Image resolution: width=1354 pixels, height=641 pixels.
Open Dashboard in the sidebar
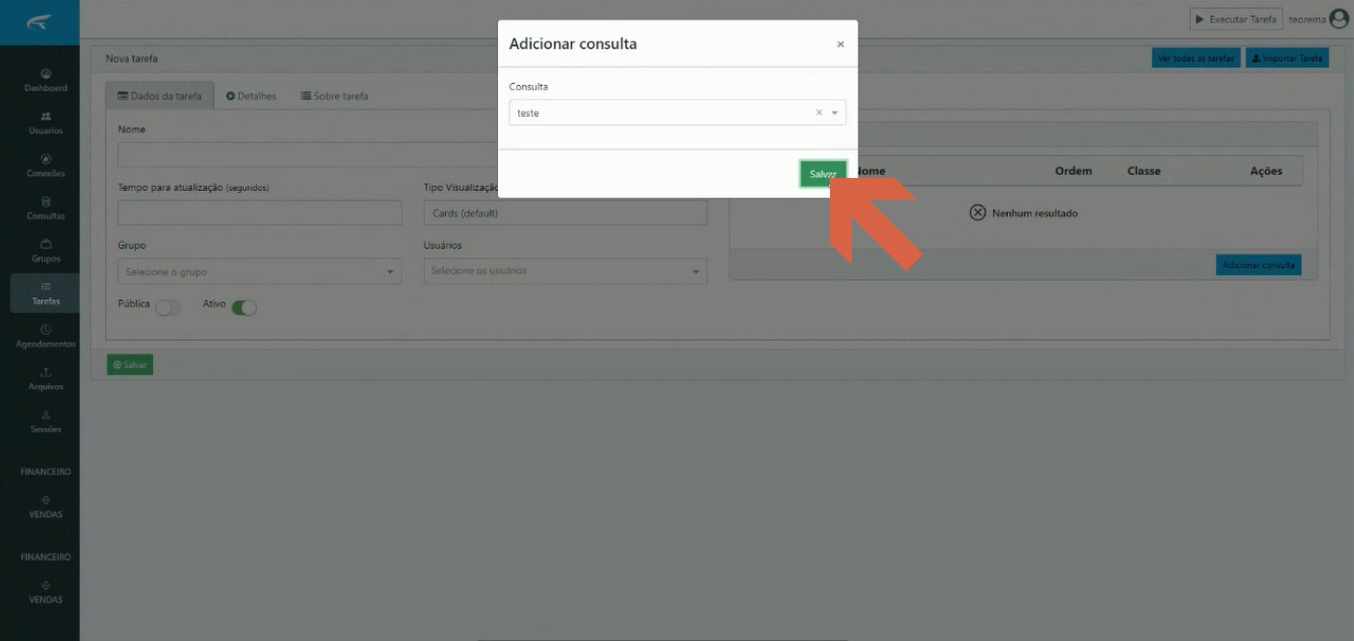[x=45, y=80]
